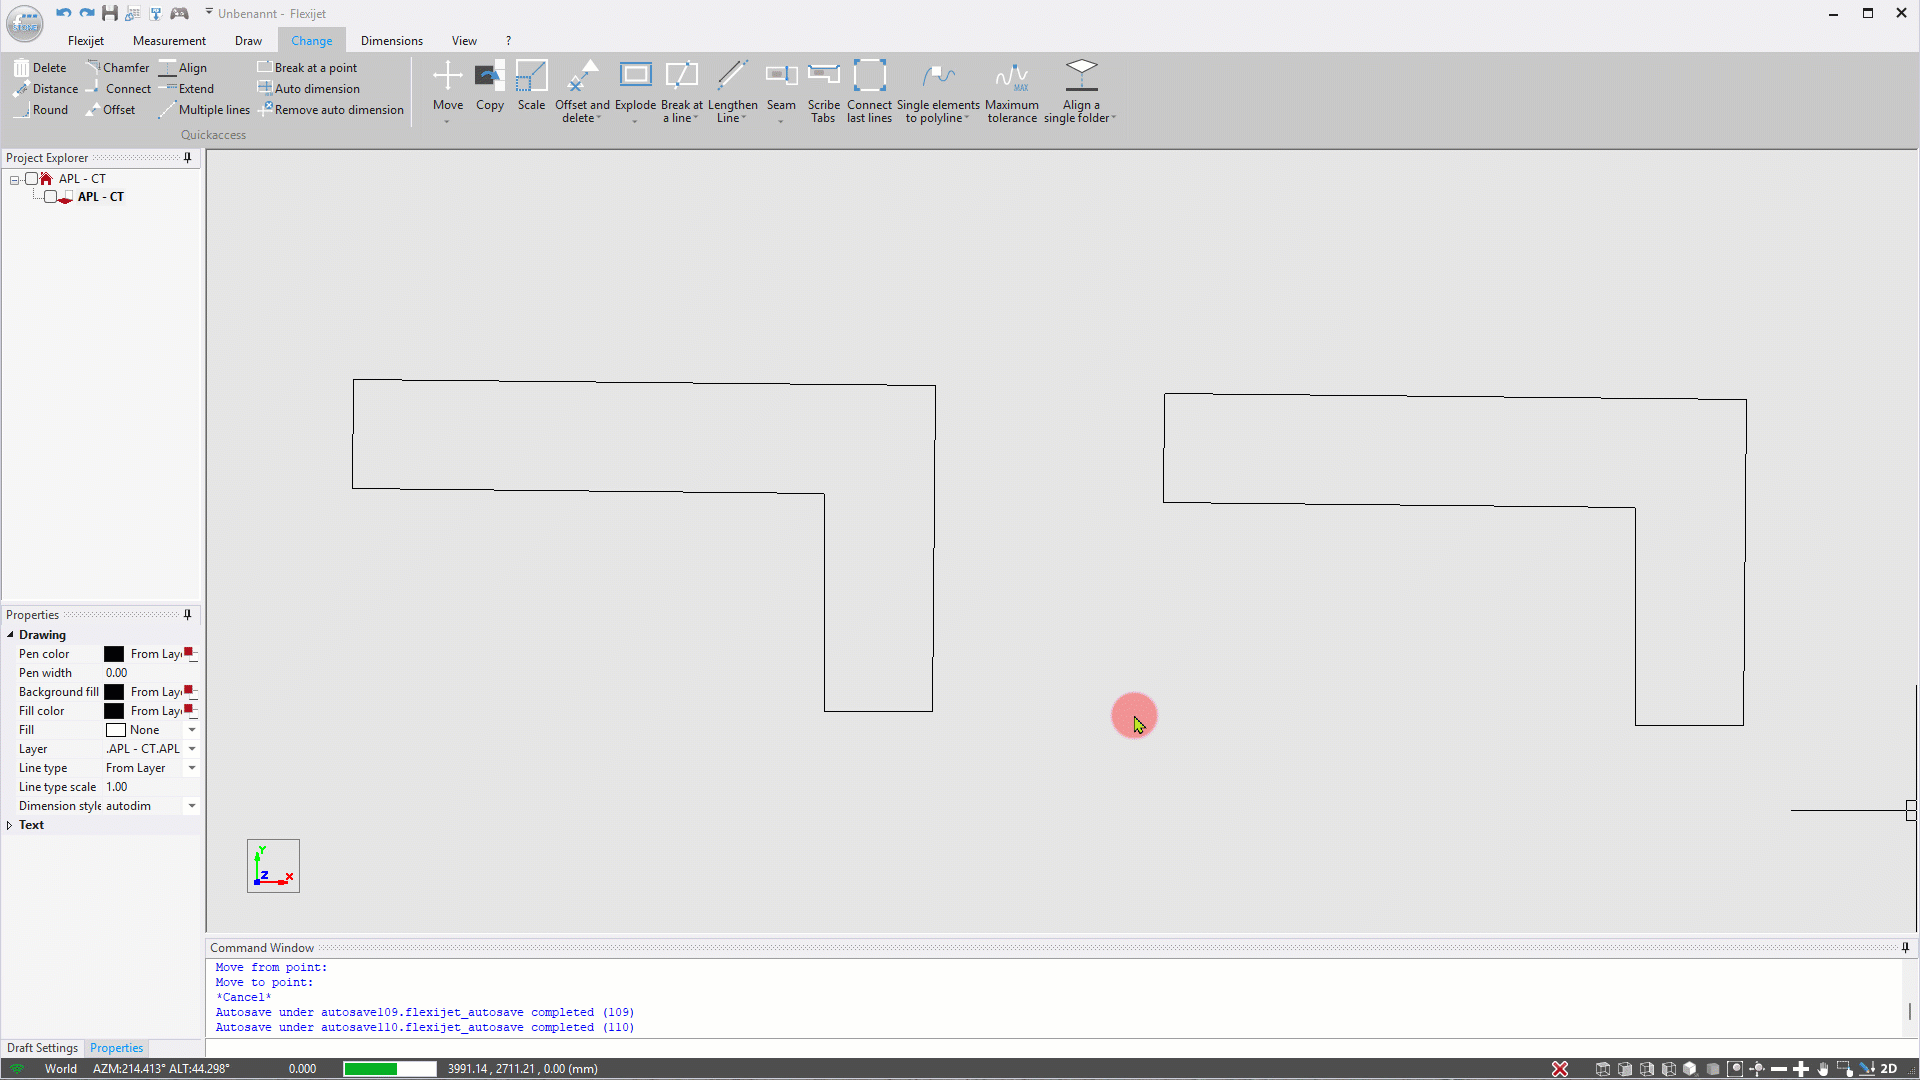Select the Scribe Tabs tool

coord(823,77)
